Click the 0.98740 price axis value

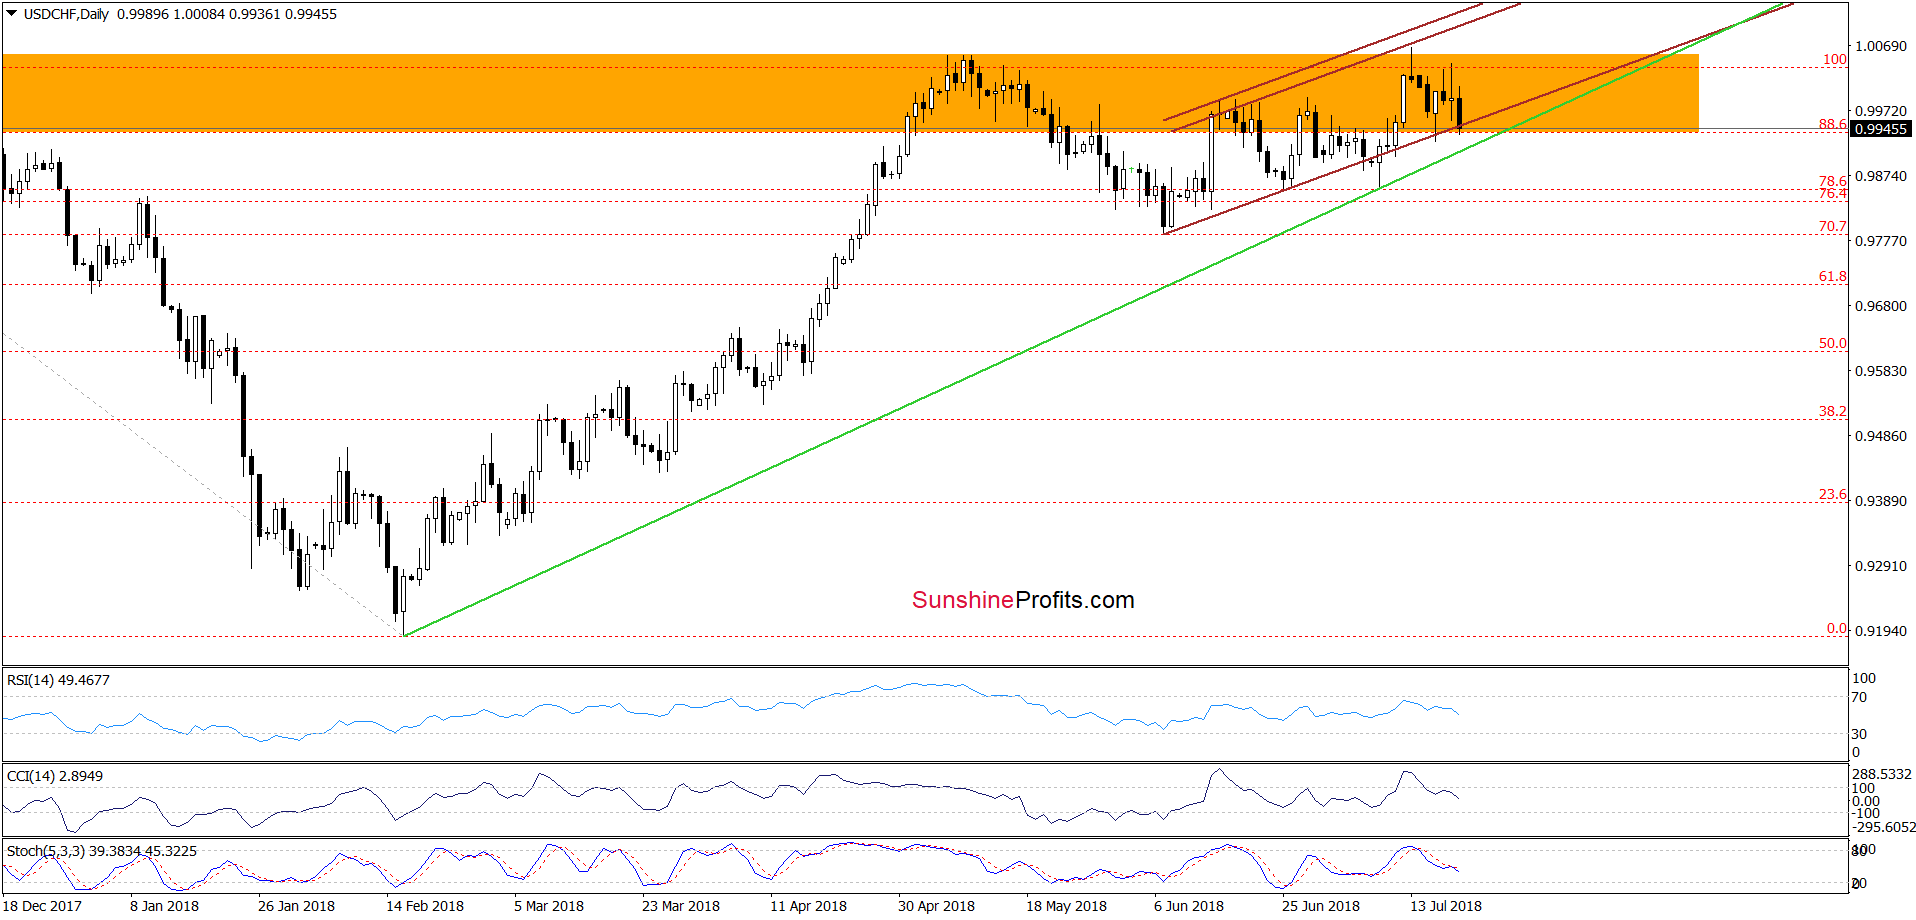coord(1881,176)
